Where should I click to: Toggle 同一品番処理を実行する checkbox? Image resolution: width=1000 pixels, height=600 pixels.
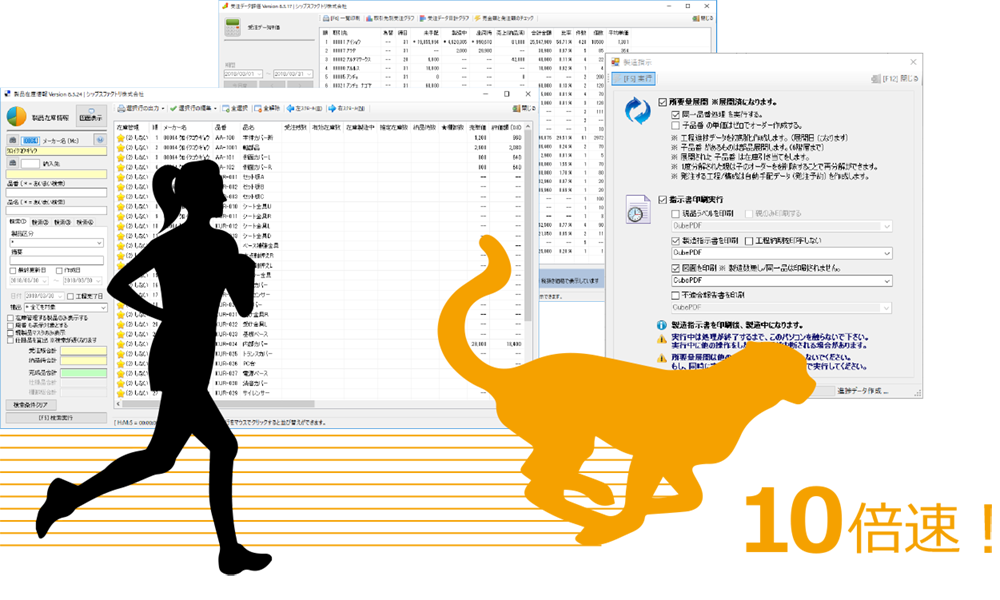675,115
